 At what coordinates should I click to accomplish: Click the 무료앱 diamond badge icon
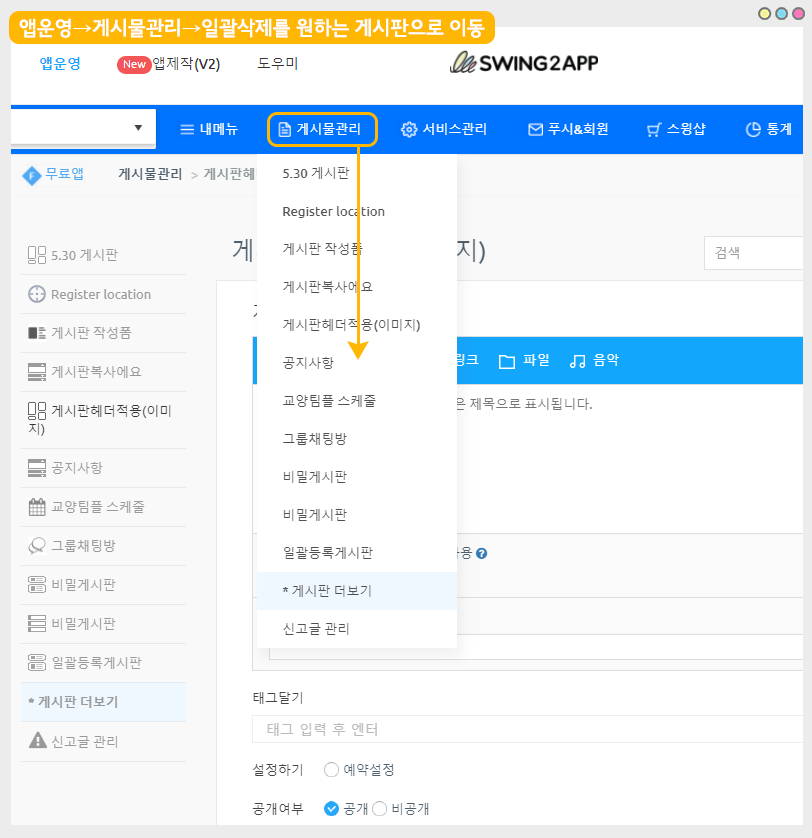pyautogui.click(x=32, y=175)
